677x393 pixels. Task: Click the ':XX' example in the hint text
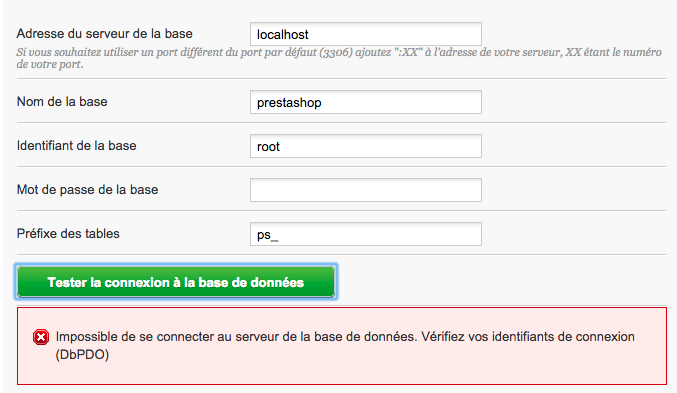[x=408, y=52]
